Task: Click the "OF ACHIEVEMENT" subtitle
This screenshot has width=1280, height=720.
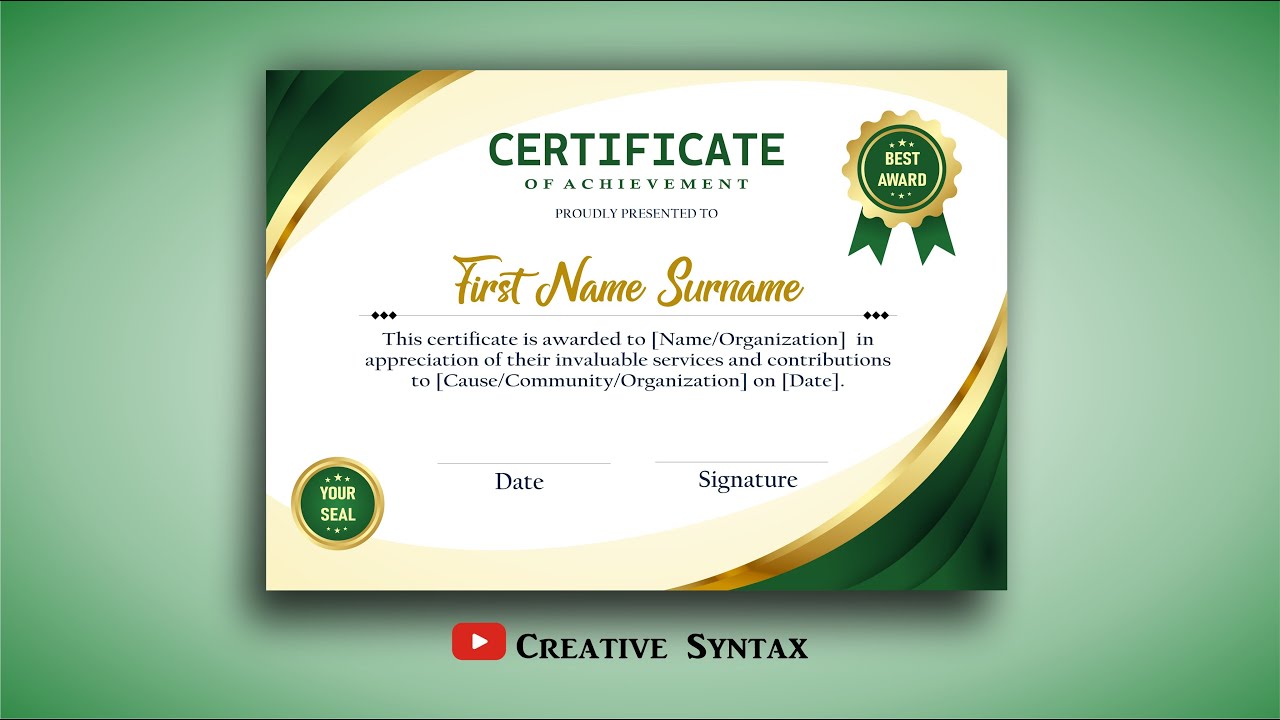Action: (x=636, y=184)
